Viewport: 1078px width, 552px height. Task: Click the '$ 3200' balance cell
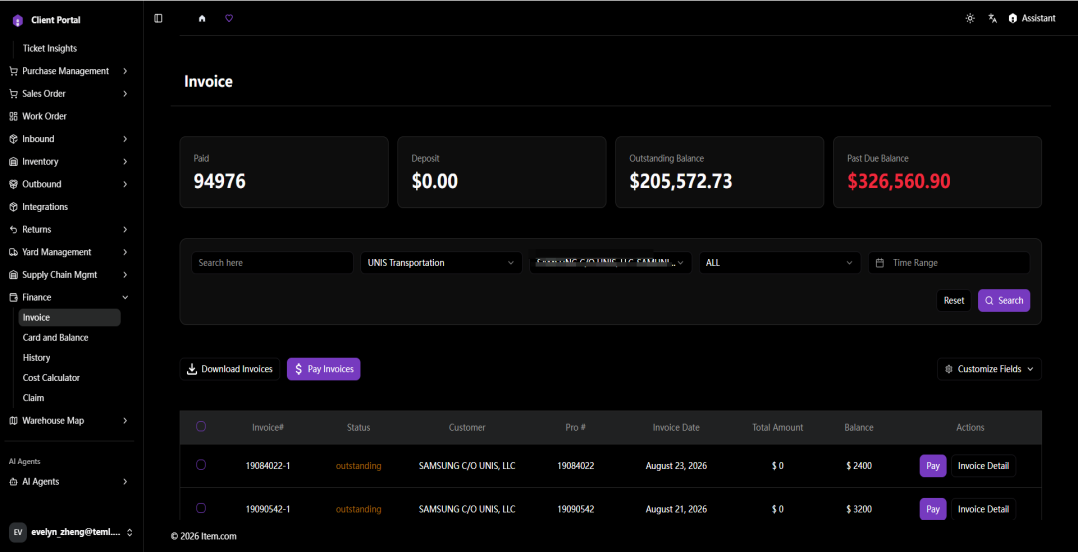859,509
